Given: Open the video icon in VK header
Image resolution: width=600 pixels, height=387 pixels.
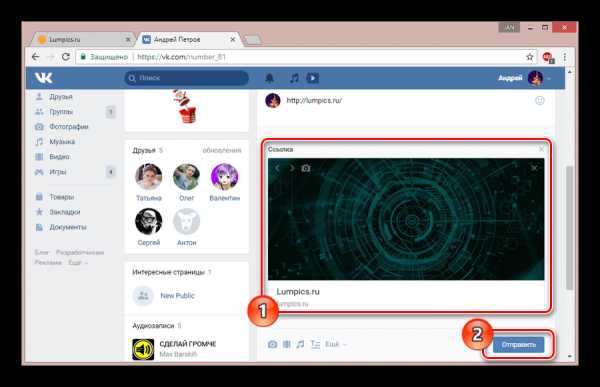Looking at the screenshot, I should pos(312,78).
